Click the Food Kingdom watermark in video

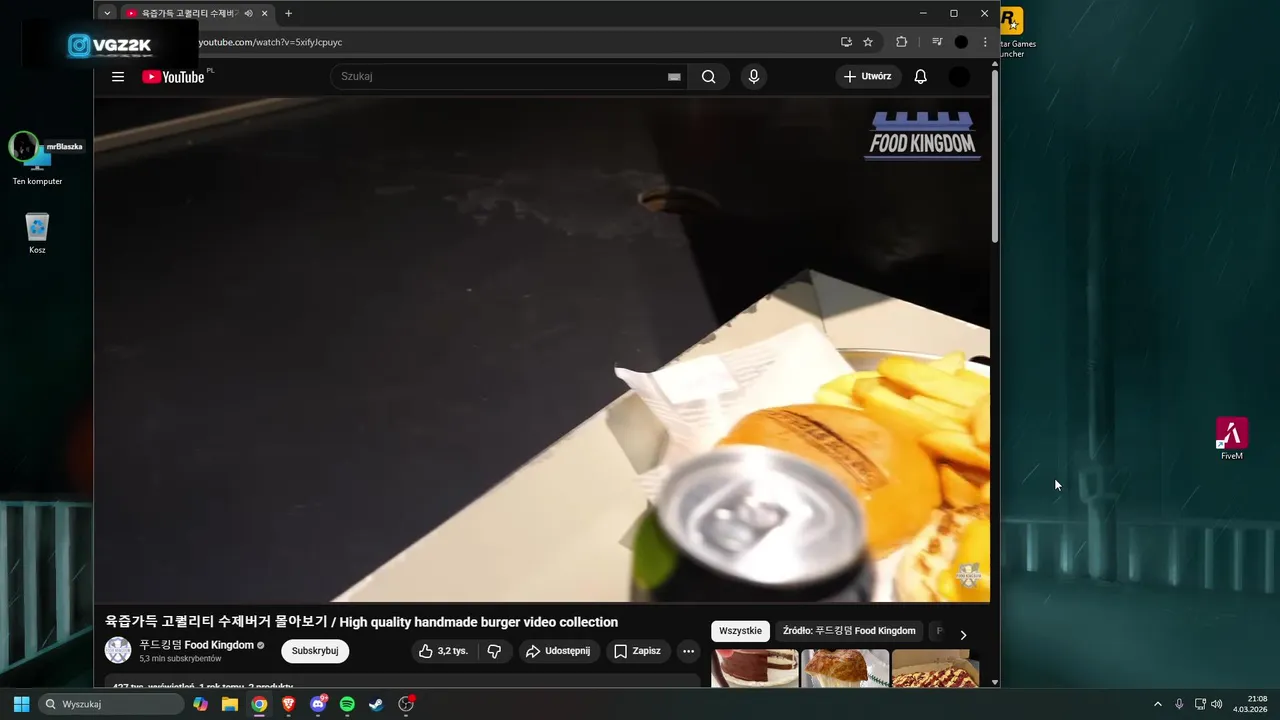(922, 135)
